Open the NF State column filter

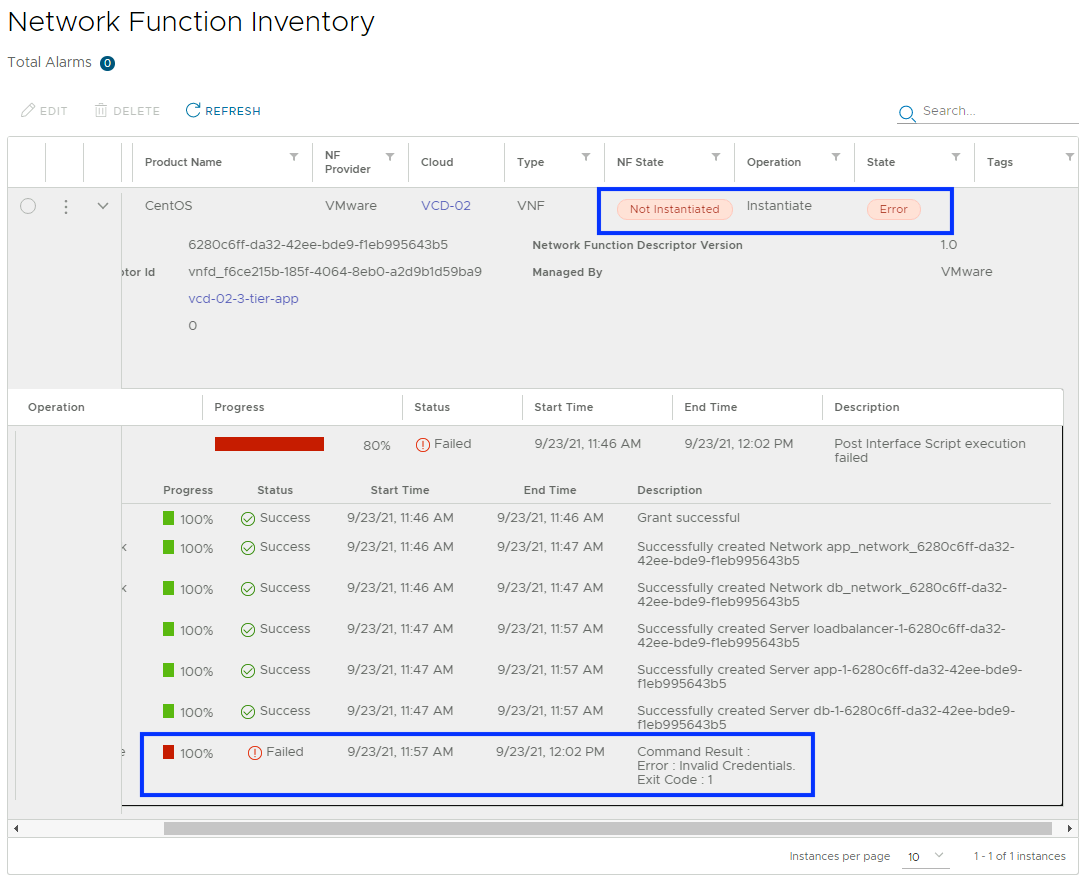(716, 157)
